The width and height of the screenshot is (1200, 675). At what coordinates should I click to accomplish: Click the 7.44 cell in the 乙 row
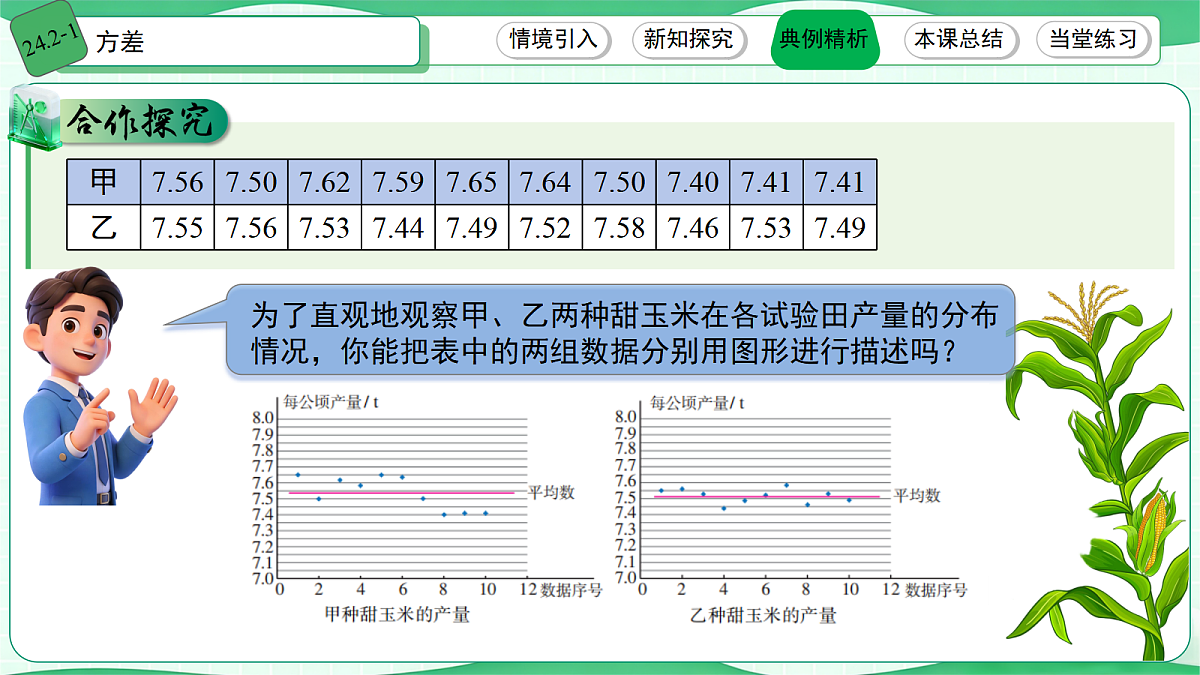(399, 228)
